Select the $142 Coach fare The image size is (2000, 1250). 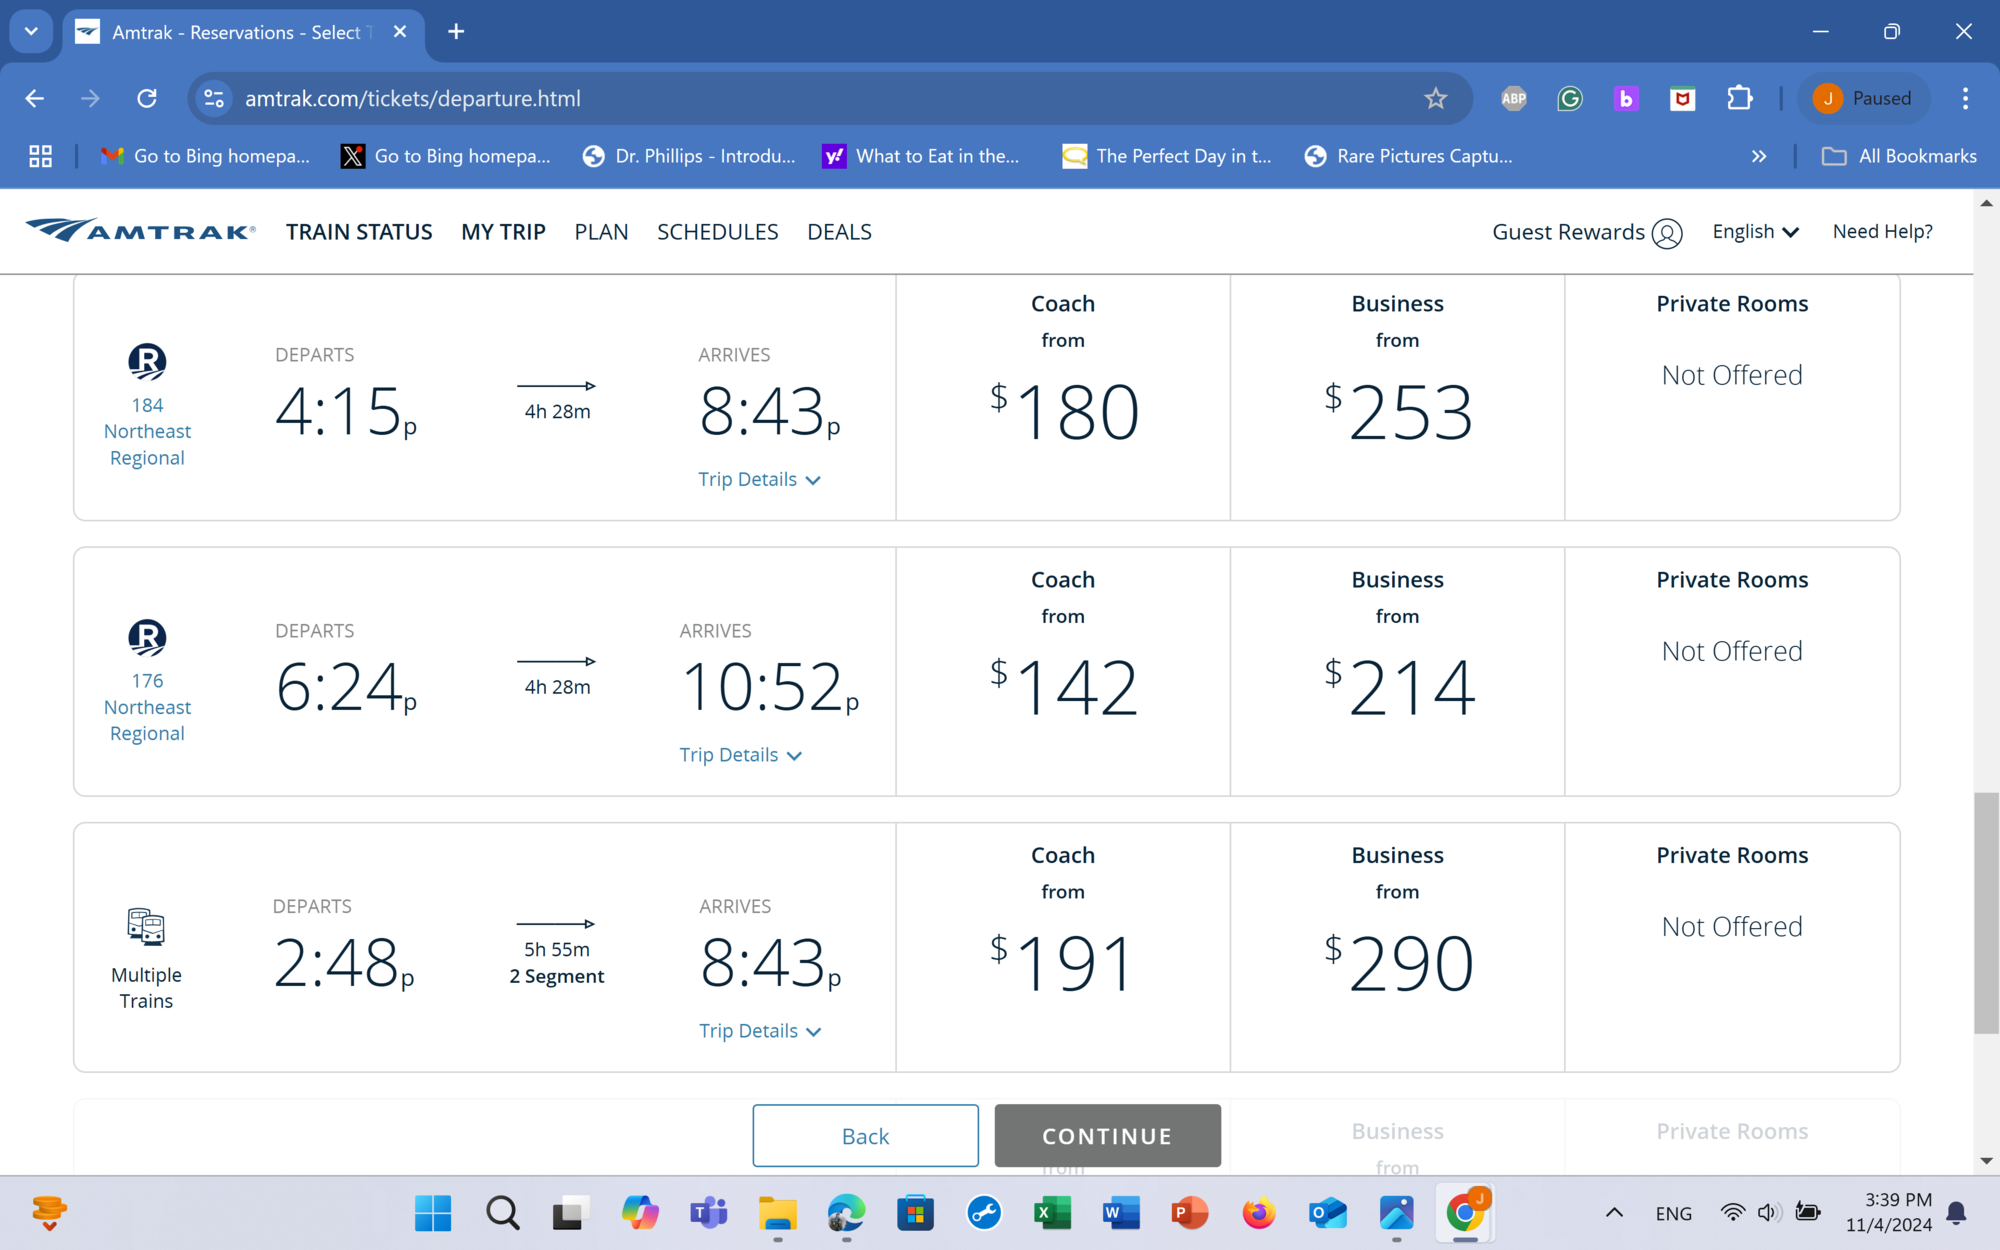(x=1063, y=688)
